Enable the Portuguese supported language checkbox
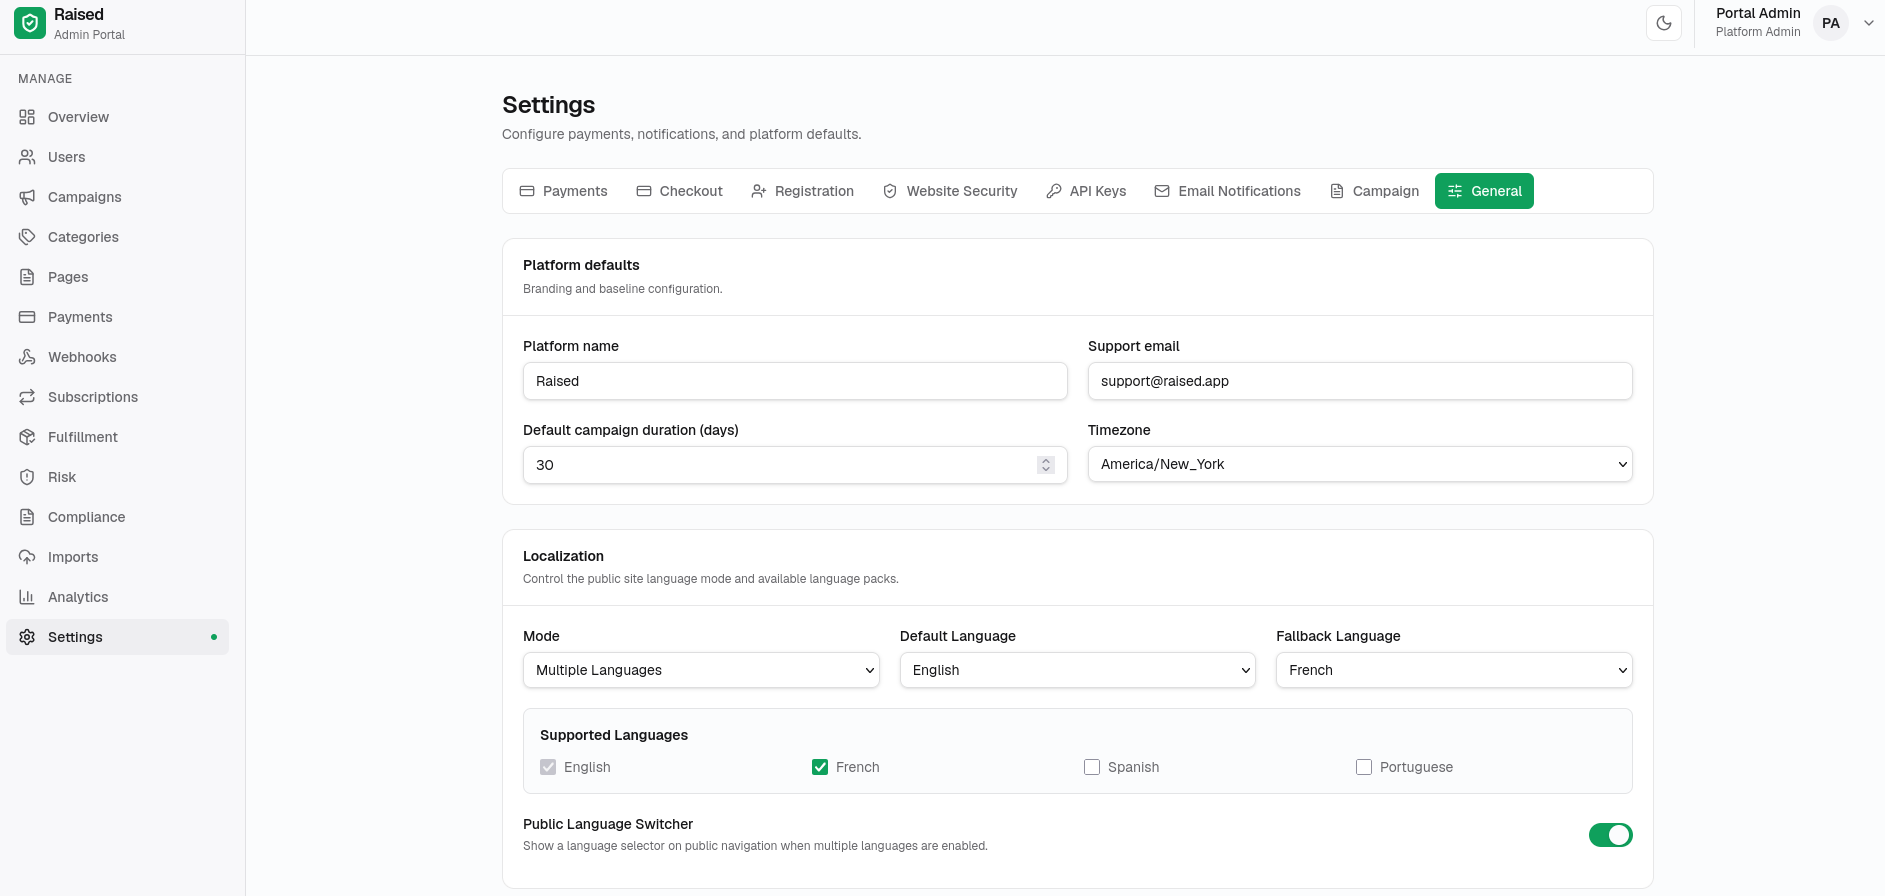The width and height of the screenshot is (1885, 896). tap(1364, 767)
